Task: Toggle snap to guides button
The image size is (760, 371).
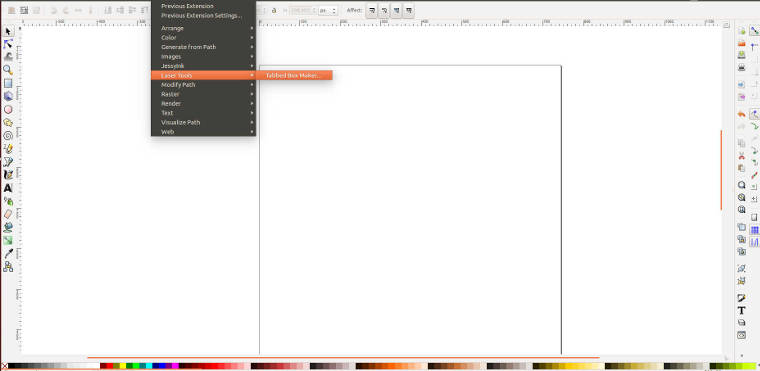Action: [754, 242]
